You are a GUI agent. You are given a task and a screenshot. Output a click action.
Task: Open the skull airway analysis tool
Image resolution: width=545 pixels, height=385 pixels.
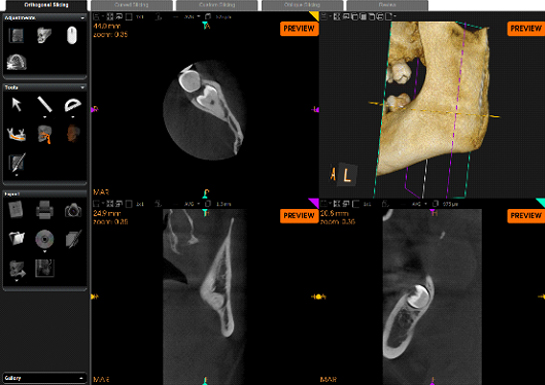tap(44, 134)
